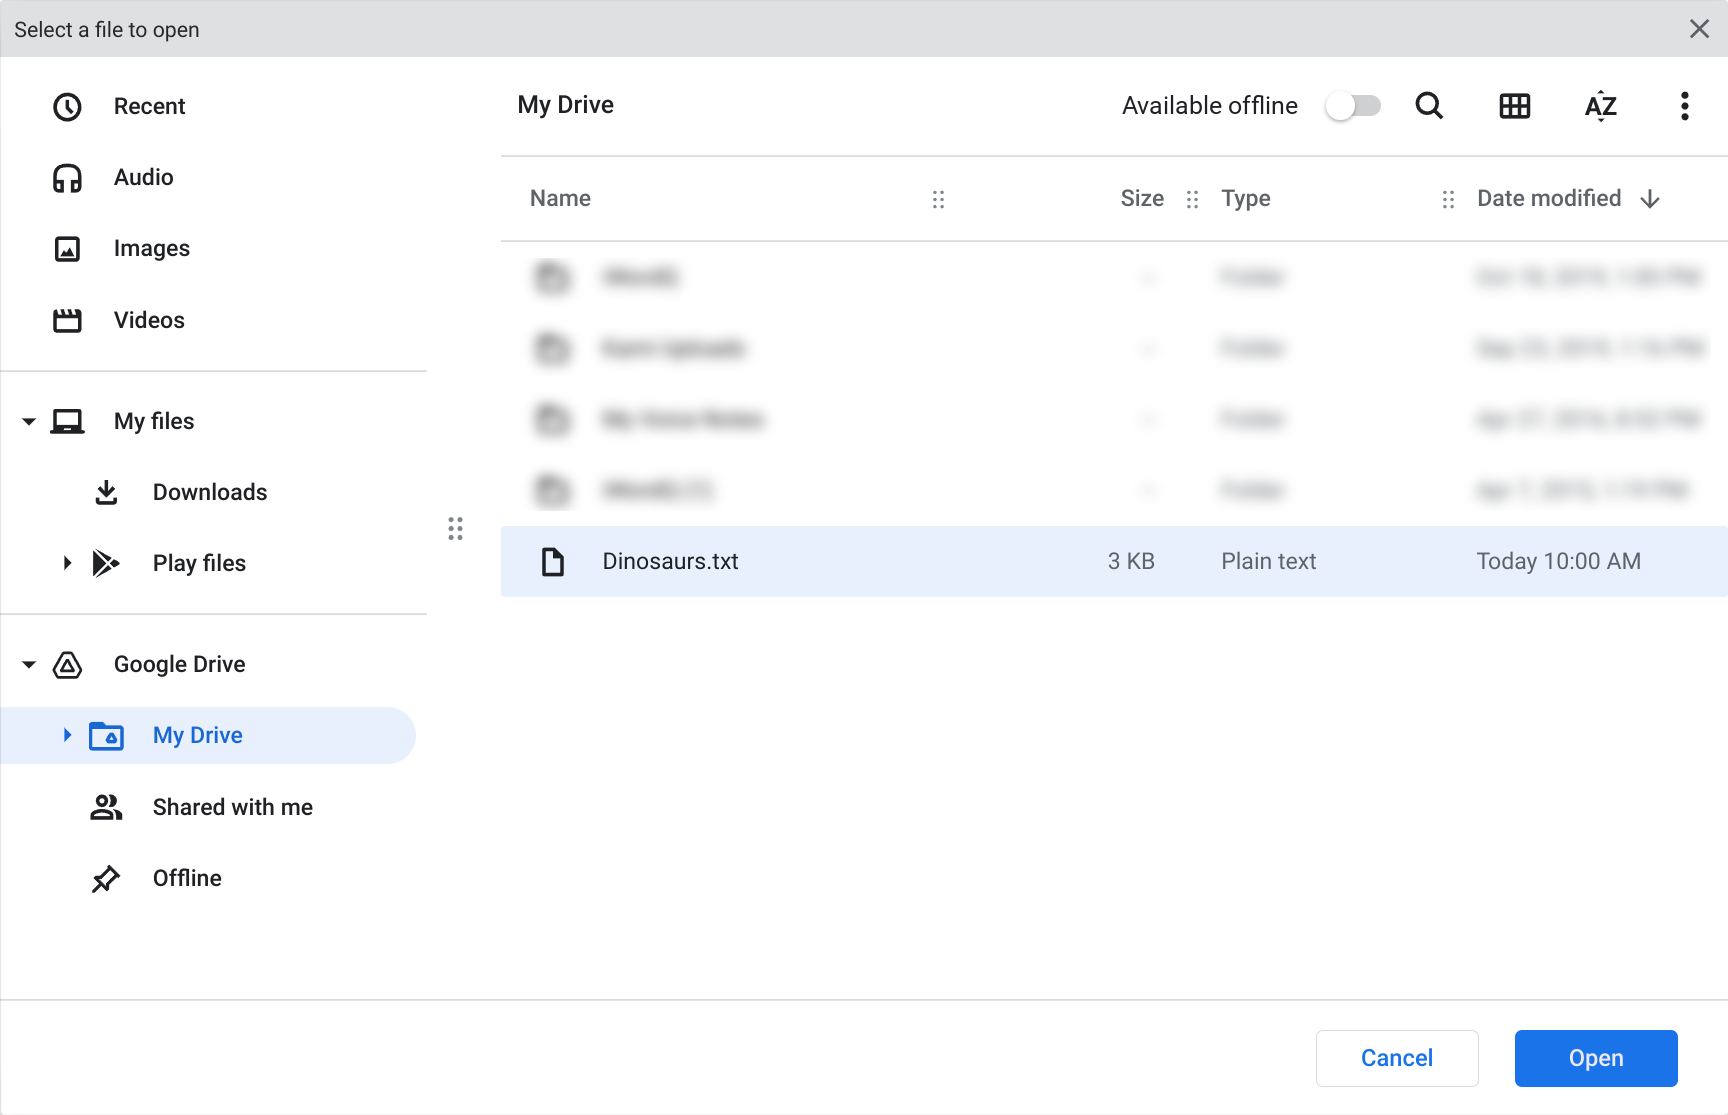Click the Today 10:00 AM date cell
The image size is (1728, 1115).
coord(1558,562)
